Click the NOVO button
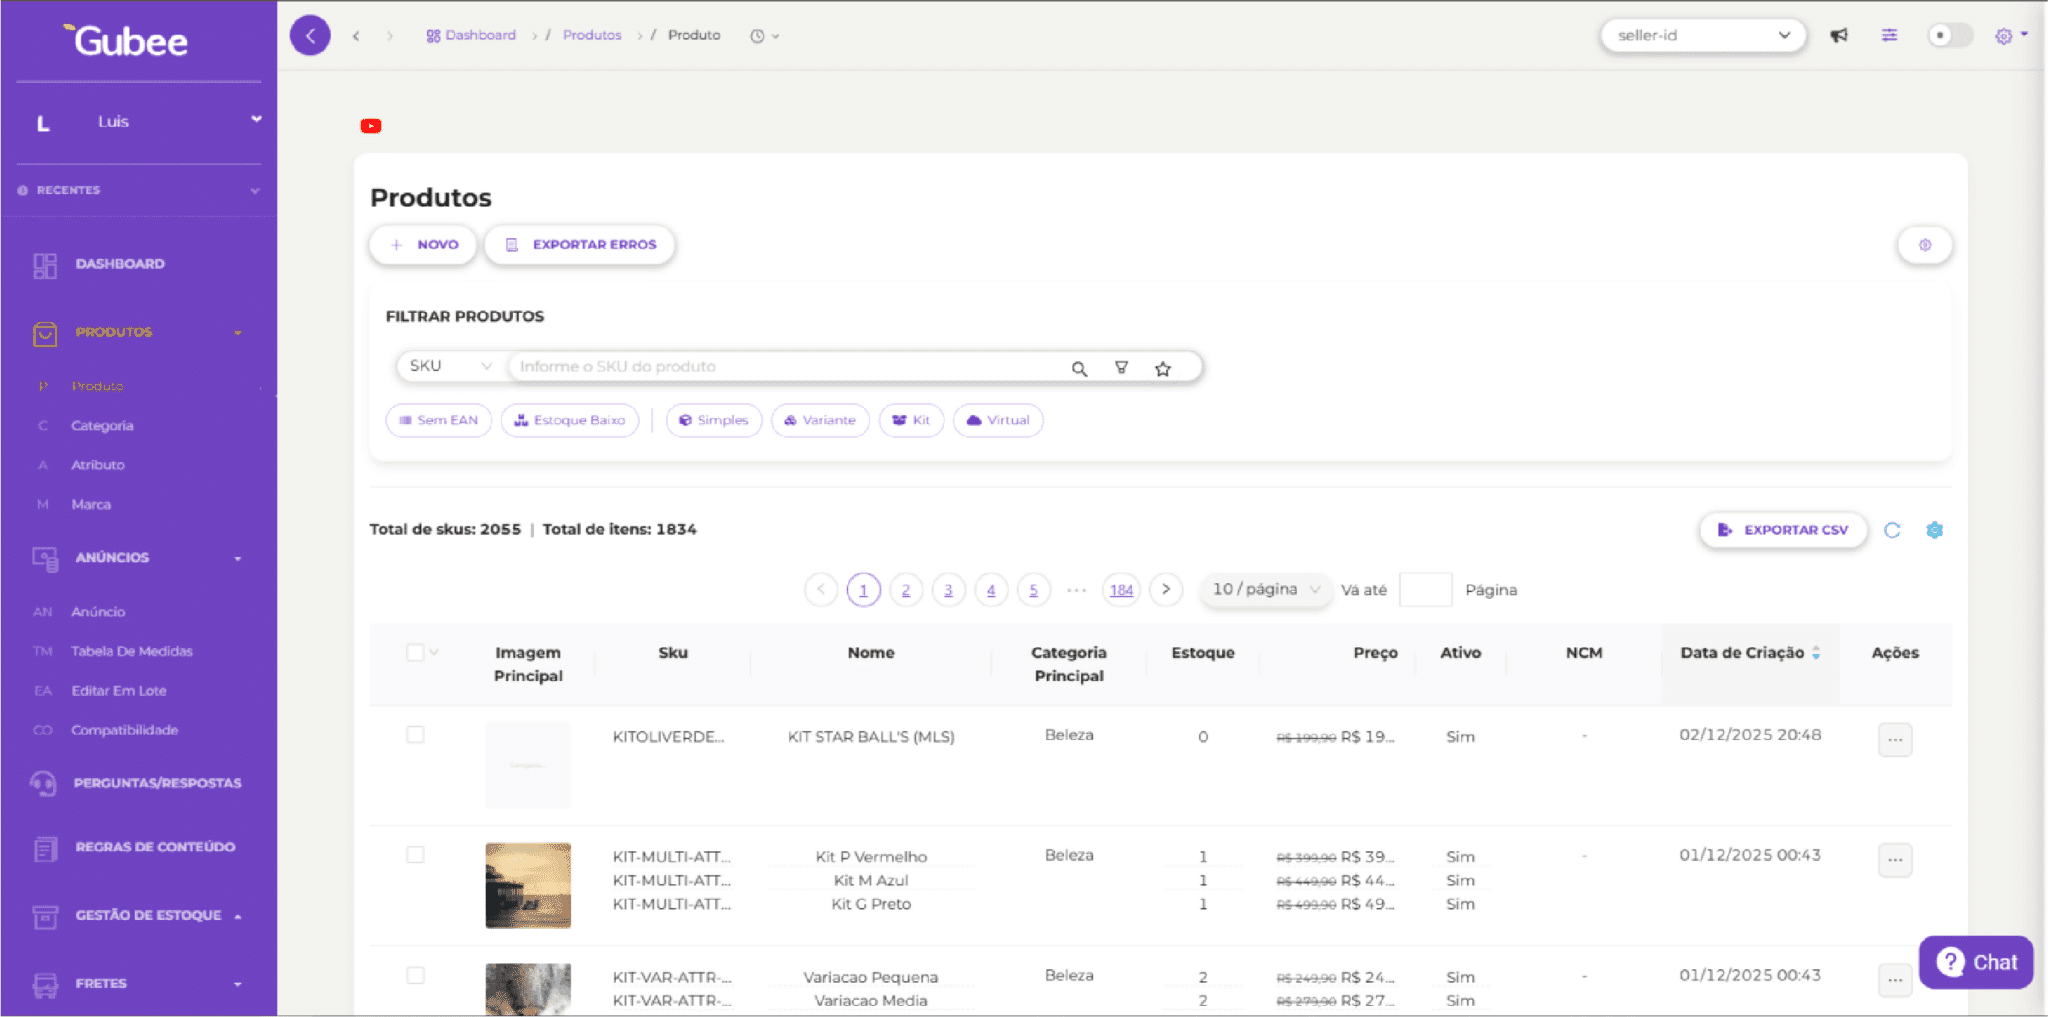The image size is (2048, 1017). coord(423,245)
